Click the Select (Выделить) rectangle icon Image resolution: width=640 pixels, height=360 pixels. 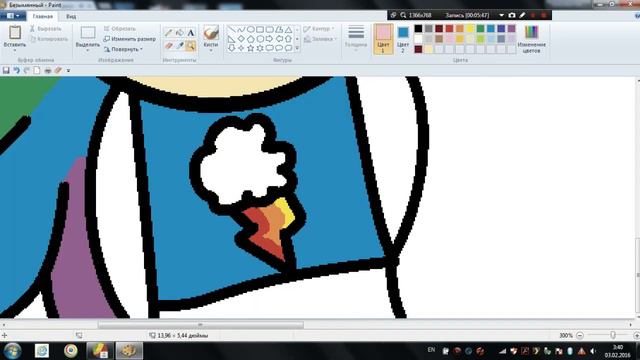[88, 33]
